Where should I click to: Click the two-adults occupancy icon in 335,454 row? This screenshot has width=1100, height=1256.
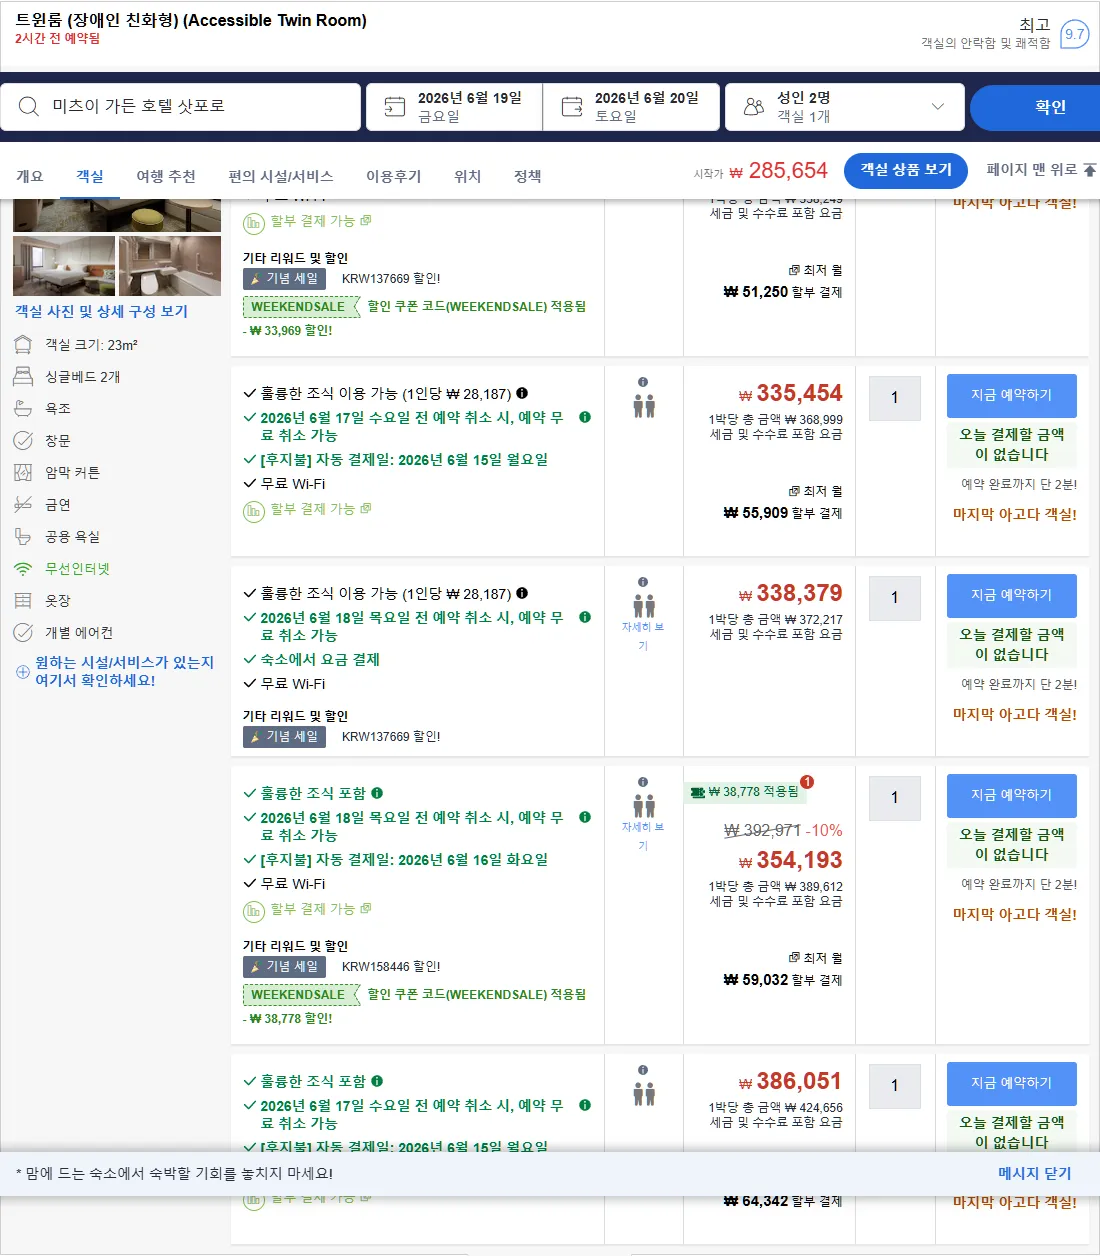[644, 406]
